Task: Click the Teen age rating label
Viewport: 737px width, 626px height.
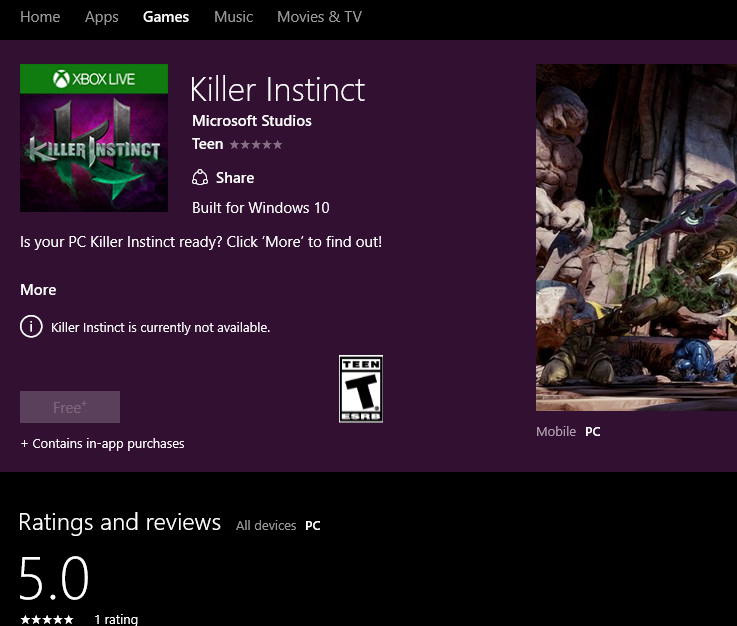Action: click(x=207, y=144)
